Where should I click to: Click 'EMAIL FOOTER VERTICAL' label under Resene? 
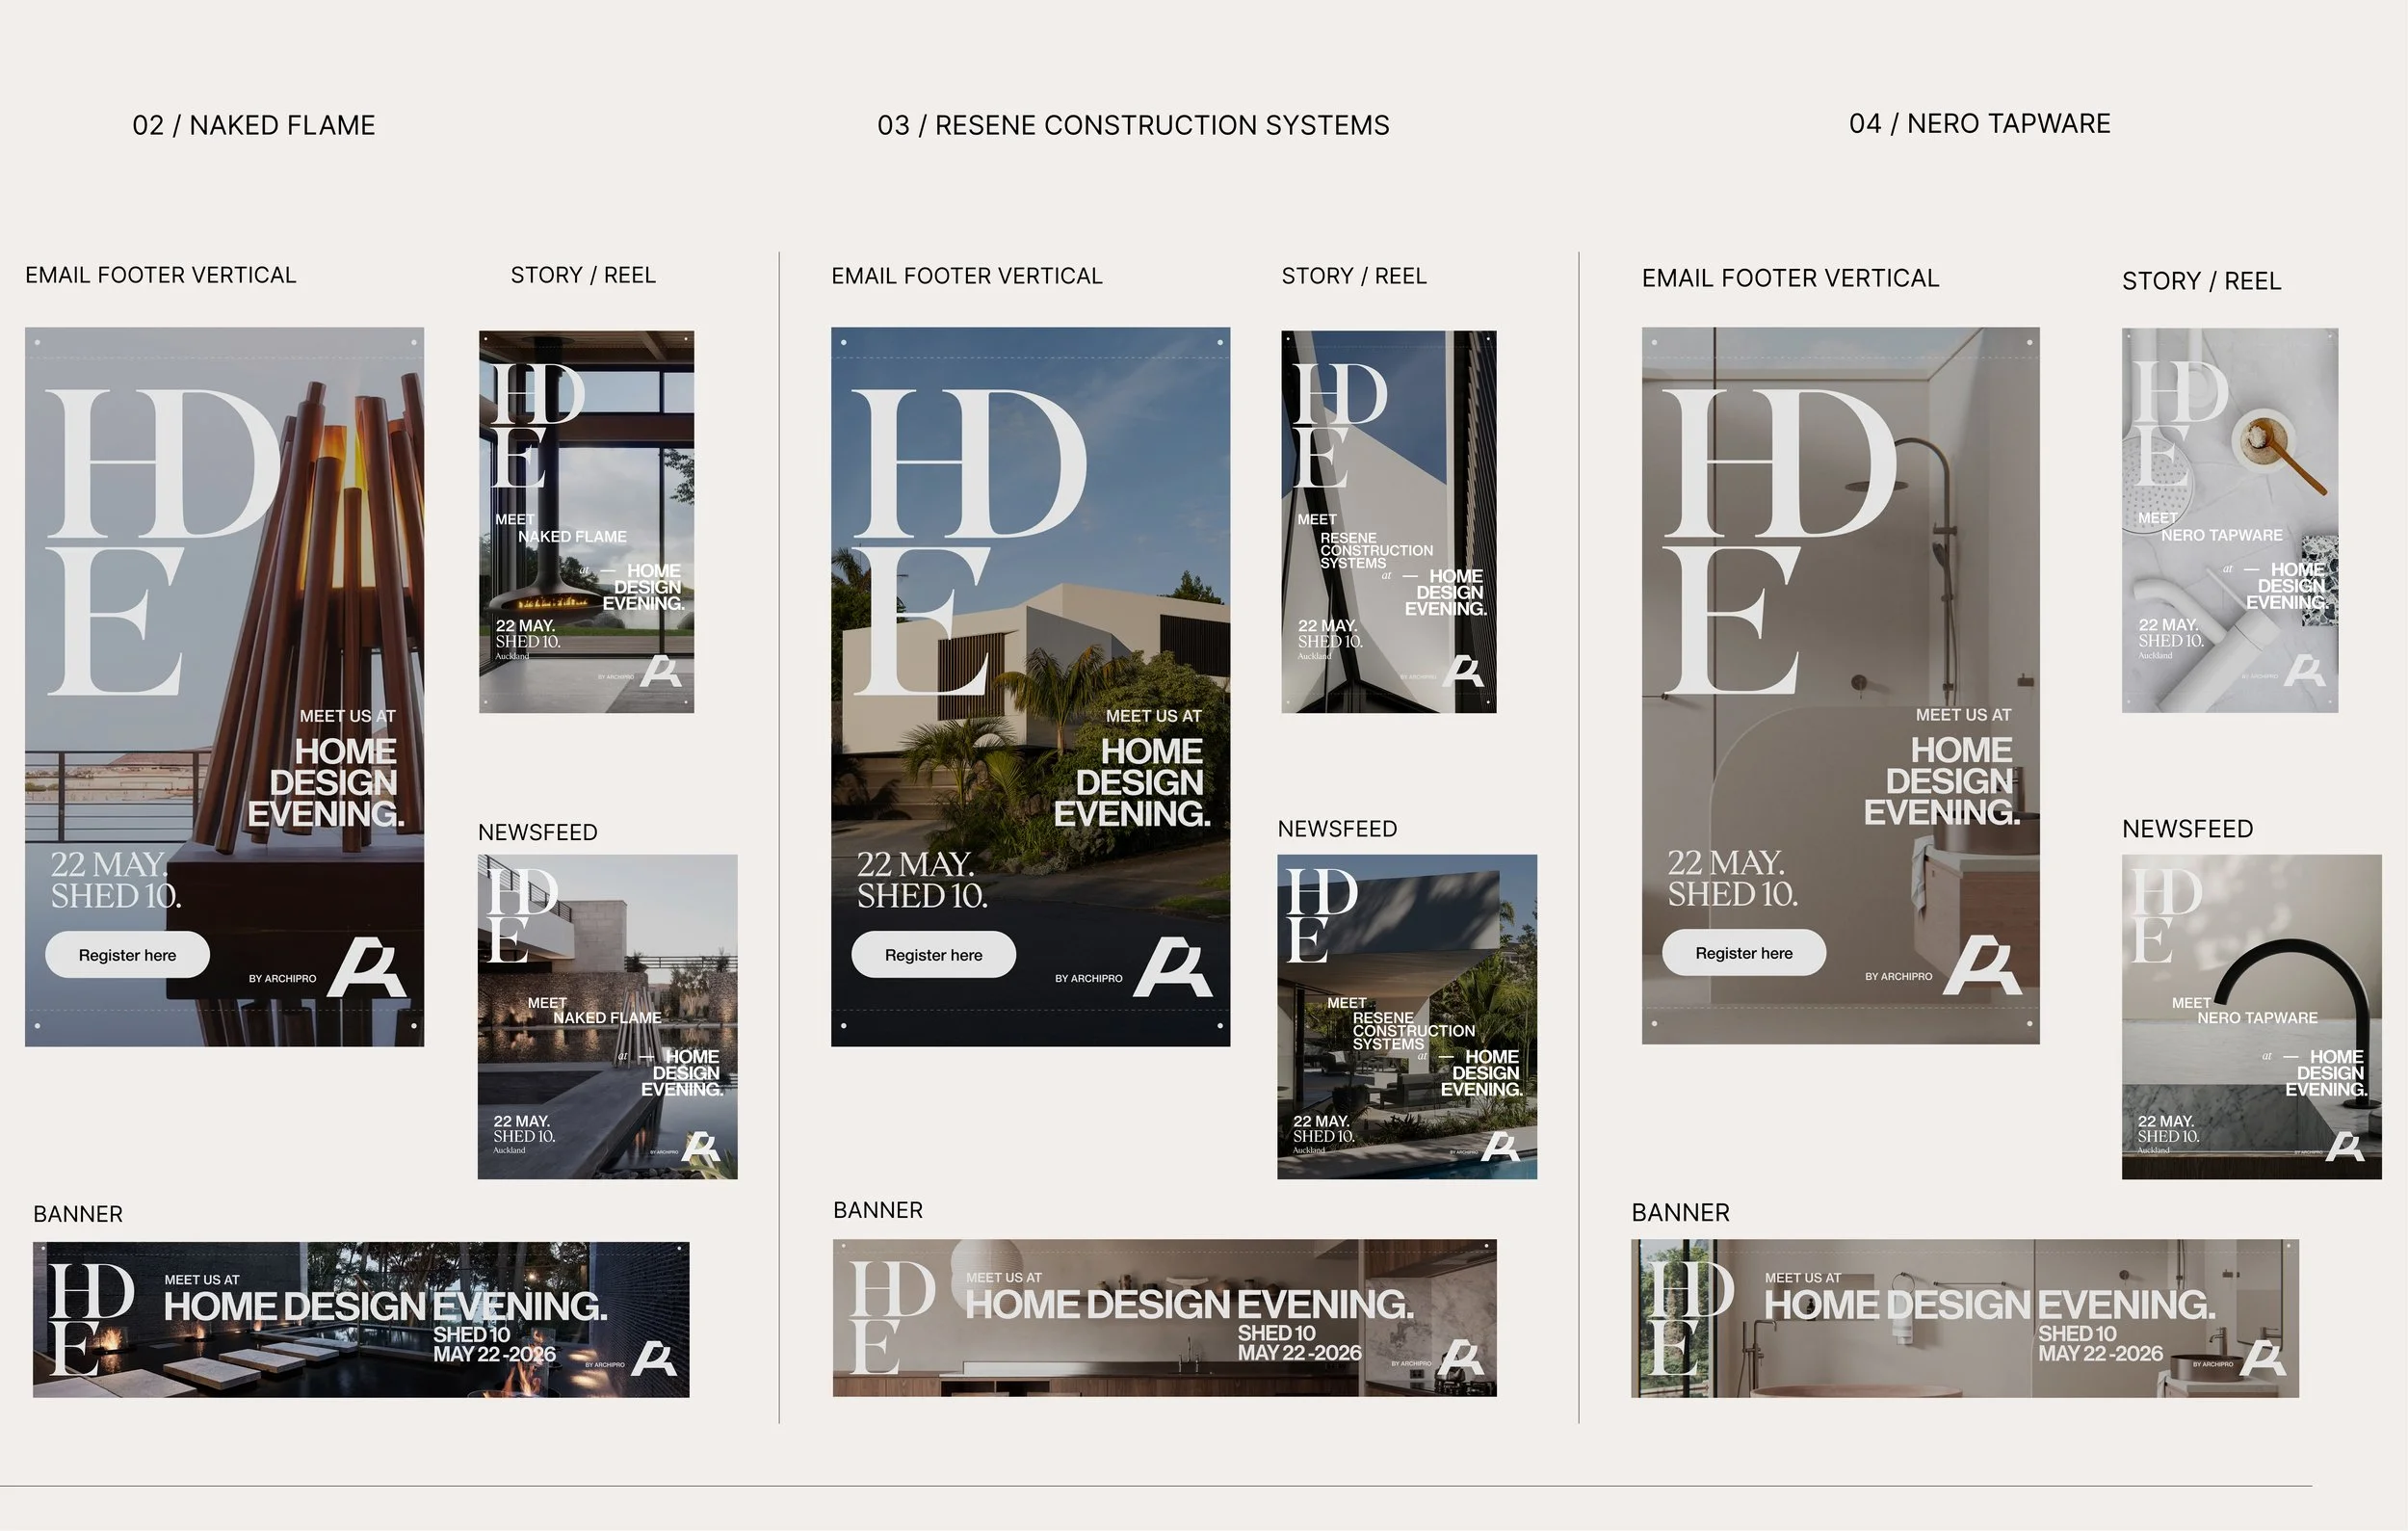(x=967, y=276)
